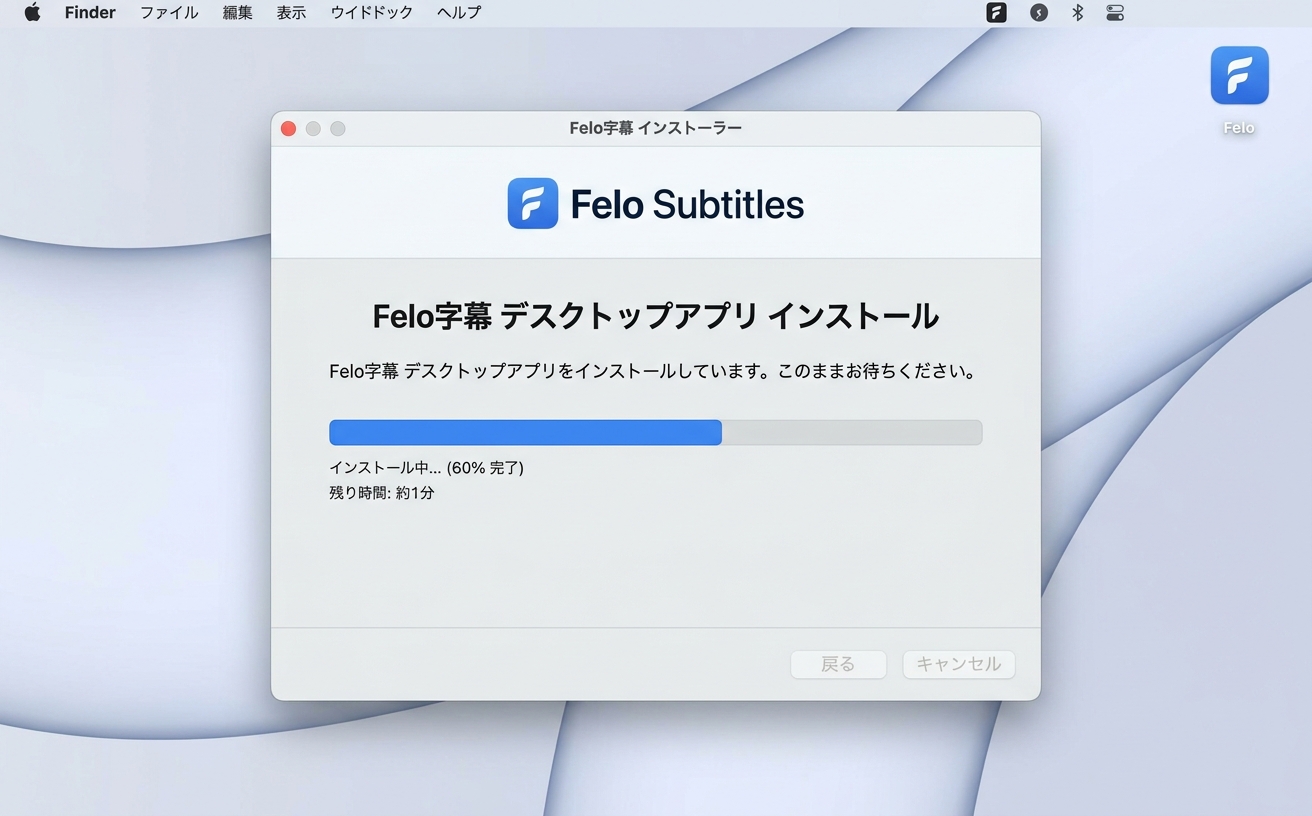Image resolution: width=1312 pixels, height=816 pixels.
Task: Click the text "残り時間: 約1分"
Action: click(381, 493)
